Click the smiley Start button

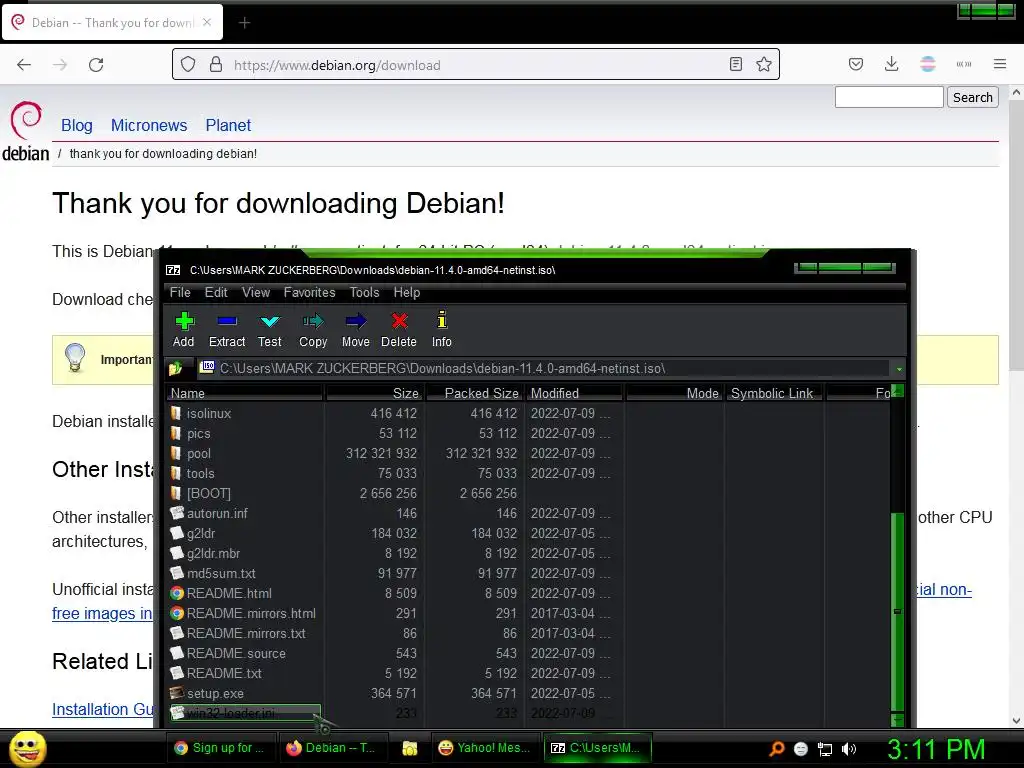[x=28, y=748]
